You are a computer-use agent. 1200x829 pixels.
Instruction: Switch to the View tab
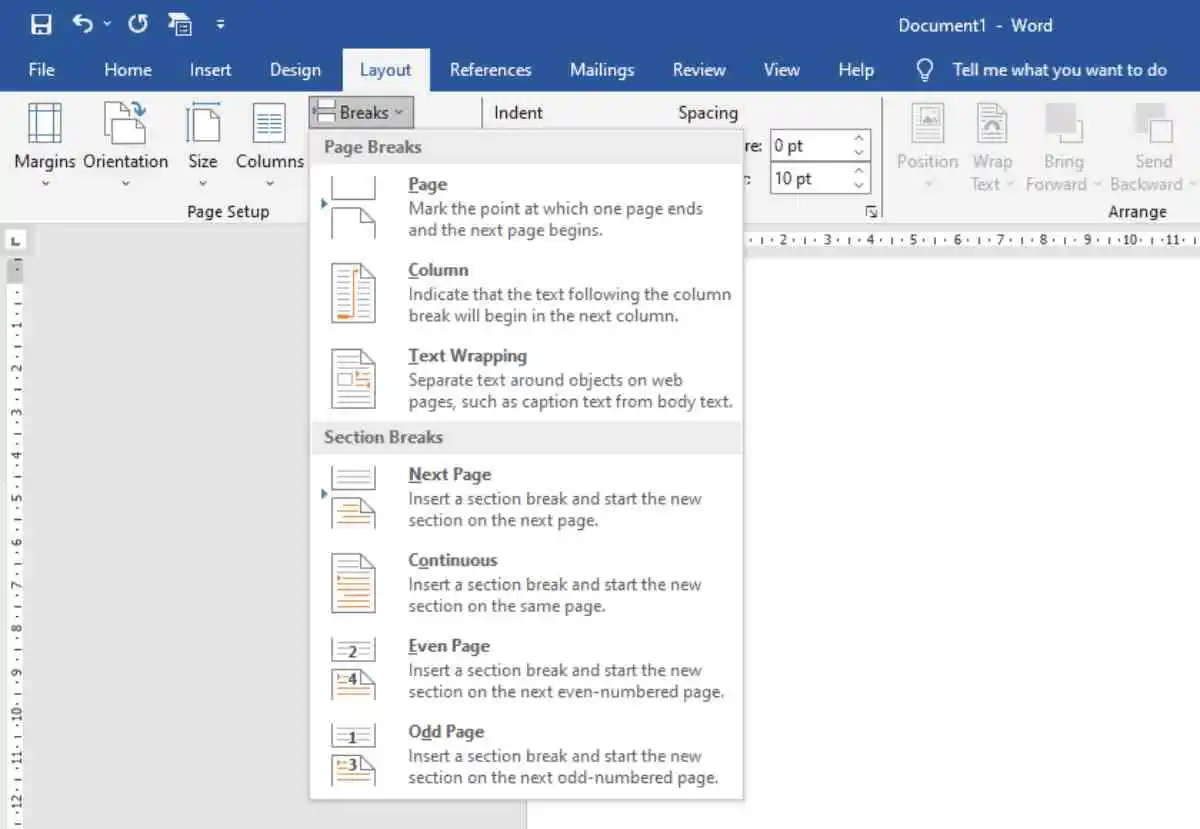pyautogui.click(x=781, y=69)
